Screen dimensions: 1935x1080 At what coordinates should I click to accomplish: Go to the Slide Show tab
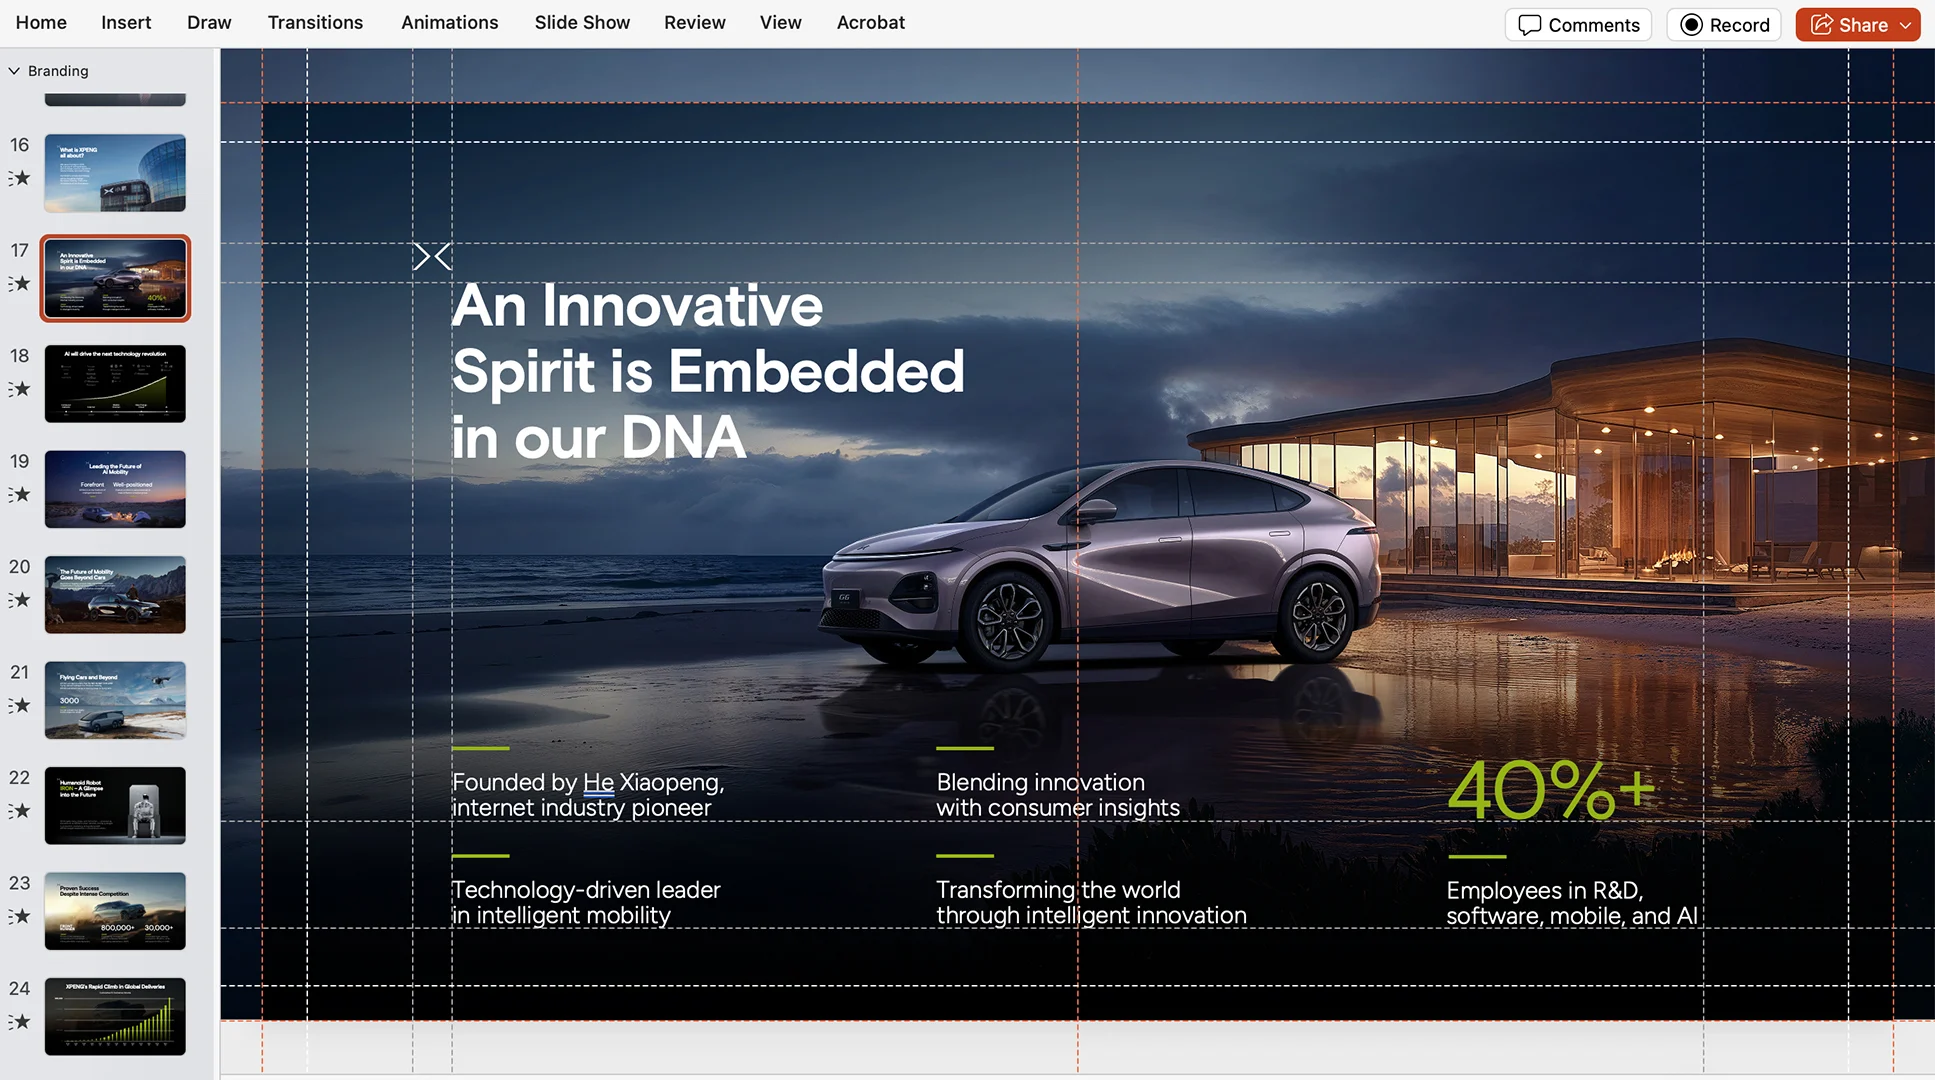point(582,22)
